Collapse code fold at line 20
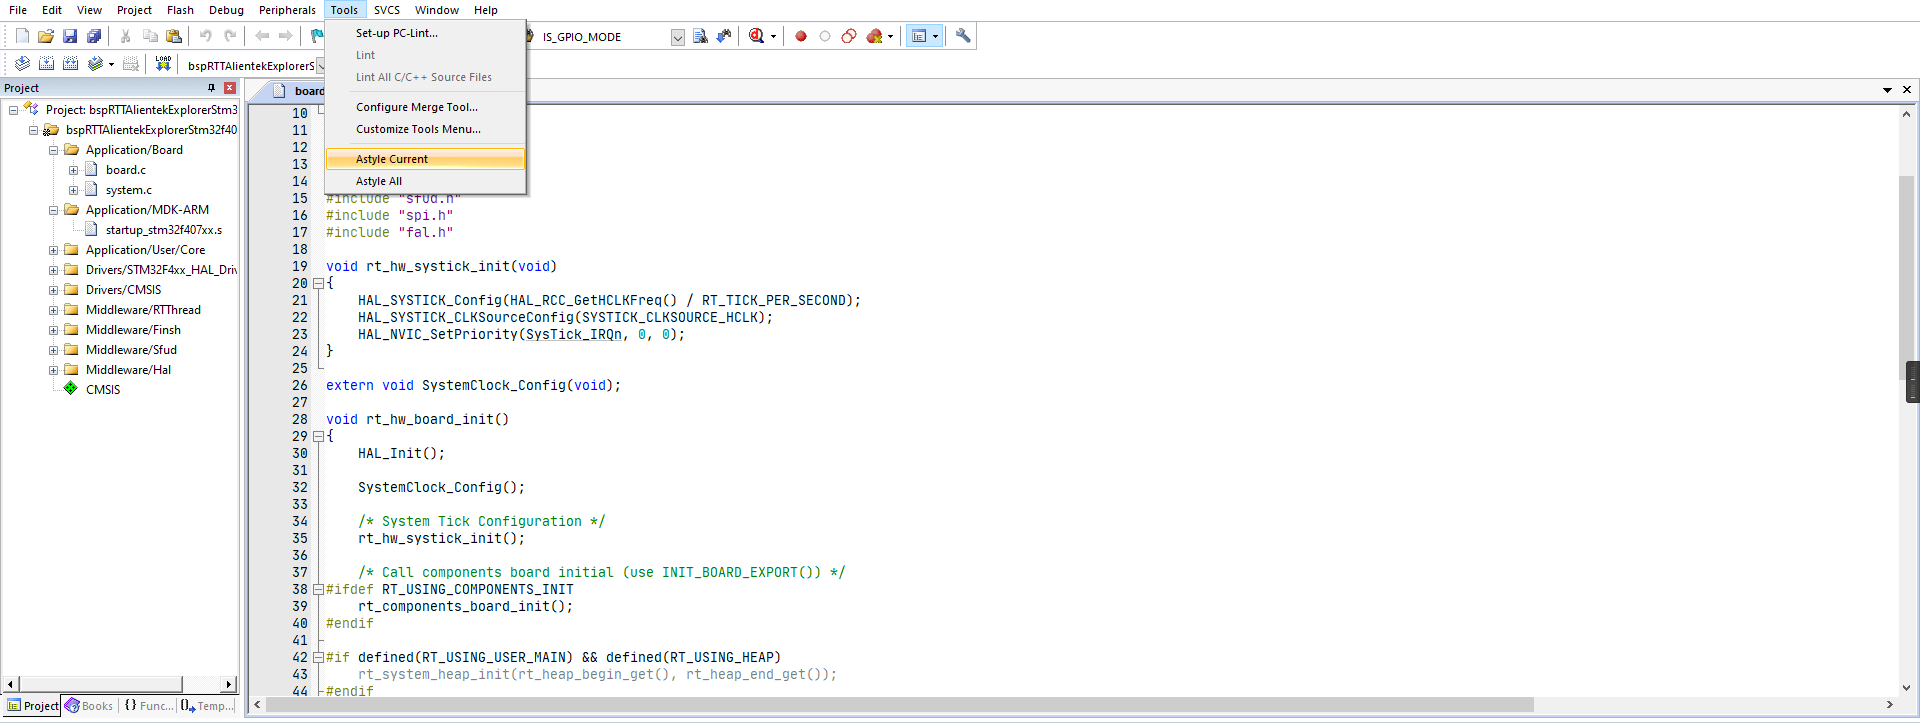This screenshot has height=723, width=1920. coord(318,284)
